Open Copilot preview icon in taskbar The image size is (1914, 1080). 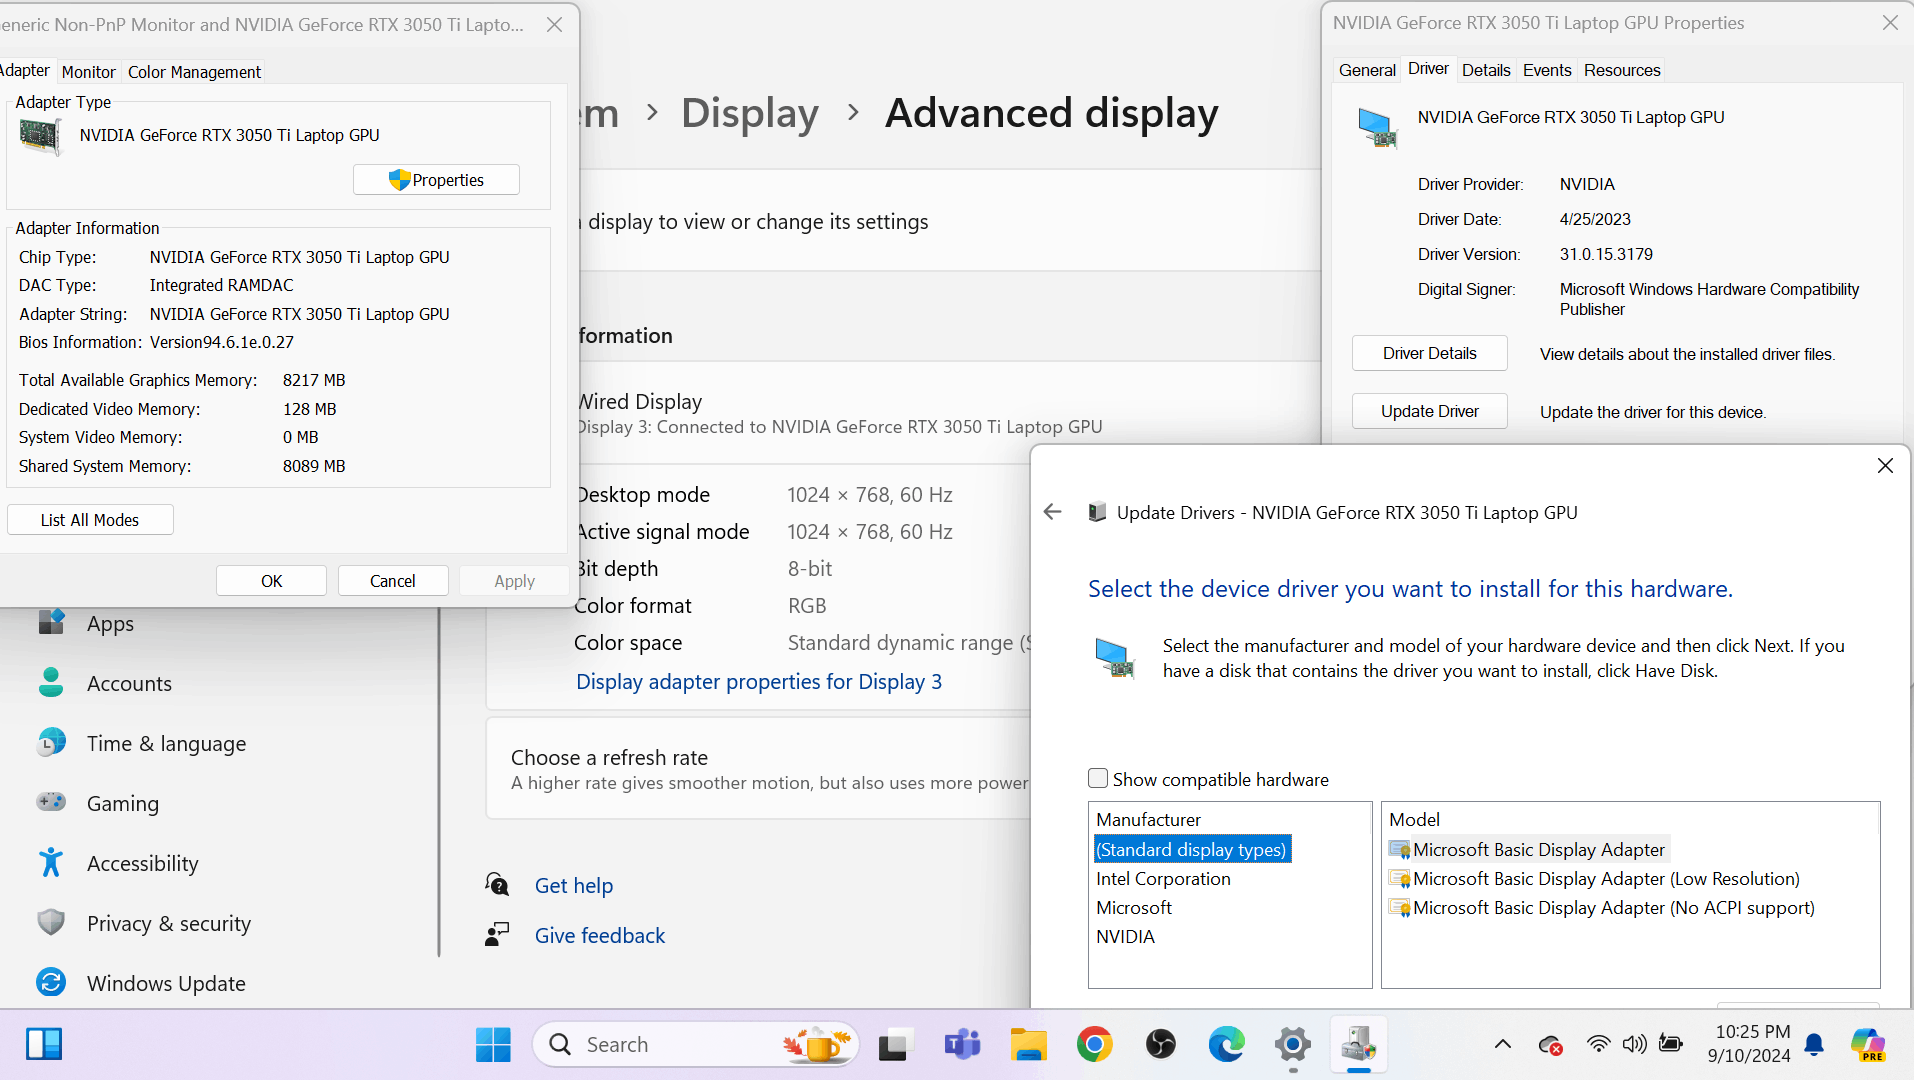tap(1868, 1044)
